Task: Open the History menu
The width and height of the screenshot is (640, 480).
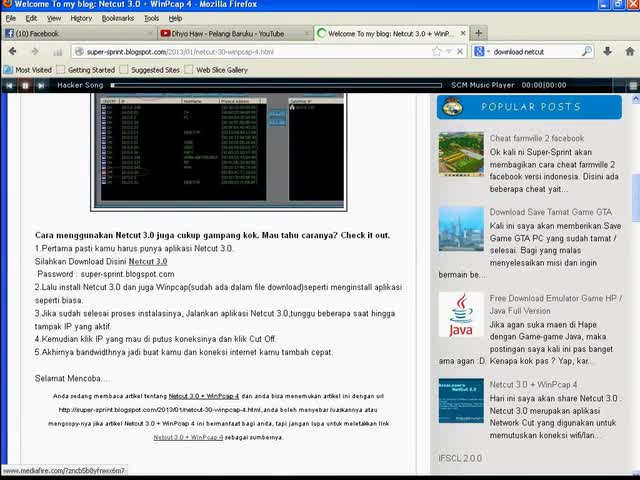Action: point(81,18)
